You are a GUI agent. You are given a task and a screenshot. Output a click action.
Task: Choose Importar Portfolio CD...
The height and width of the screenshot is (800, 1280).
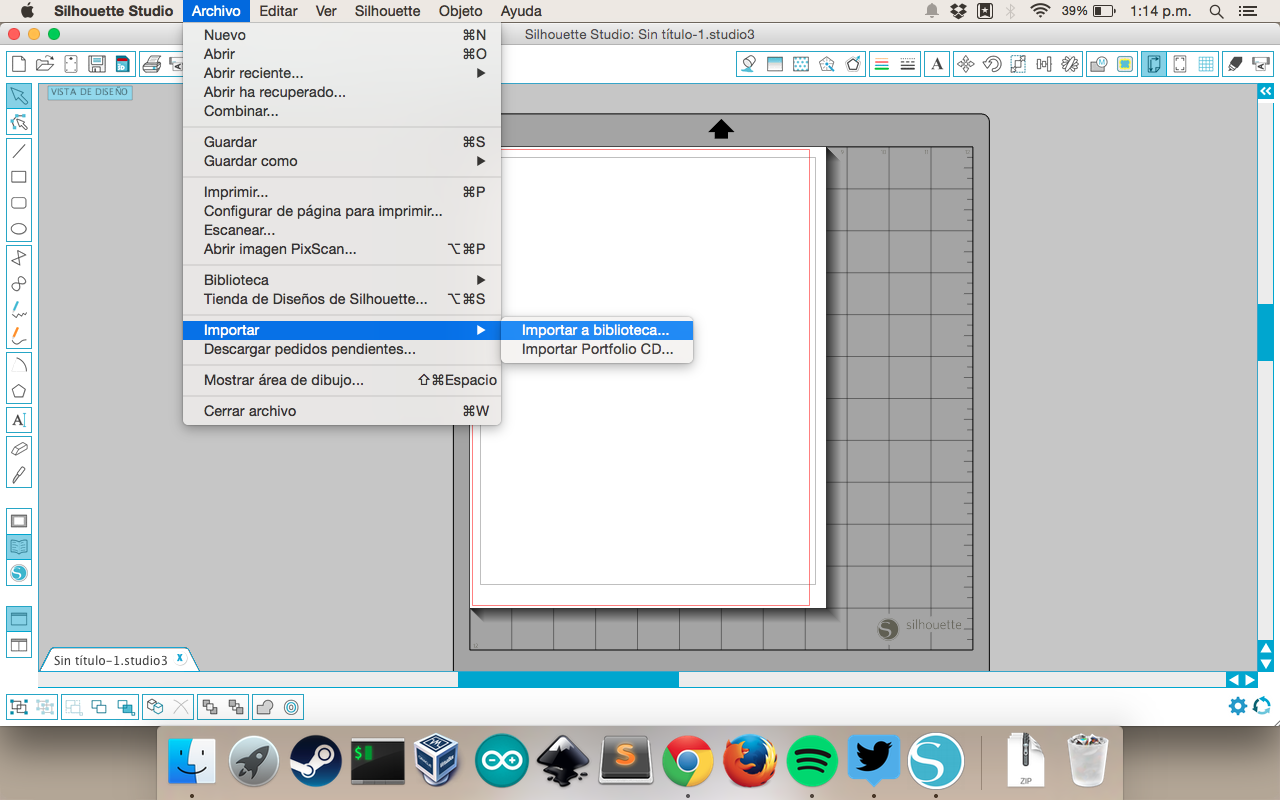click(597, 350)
